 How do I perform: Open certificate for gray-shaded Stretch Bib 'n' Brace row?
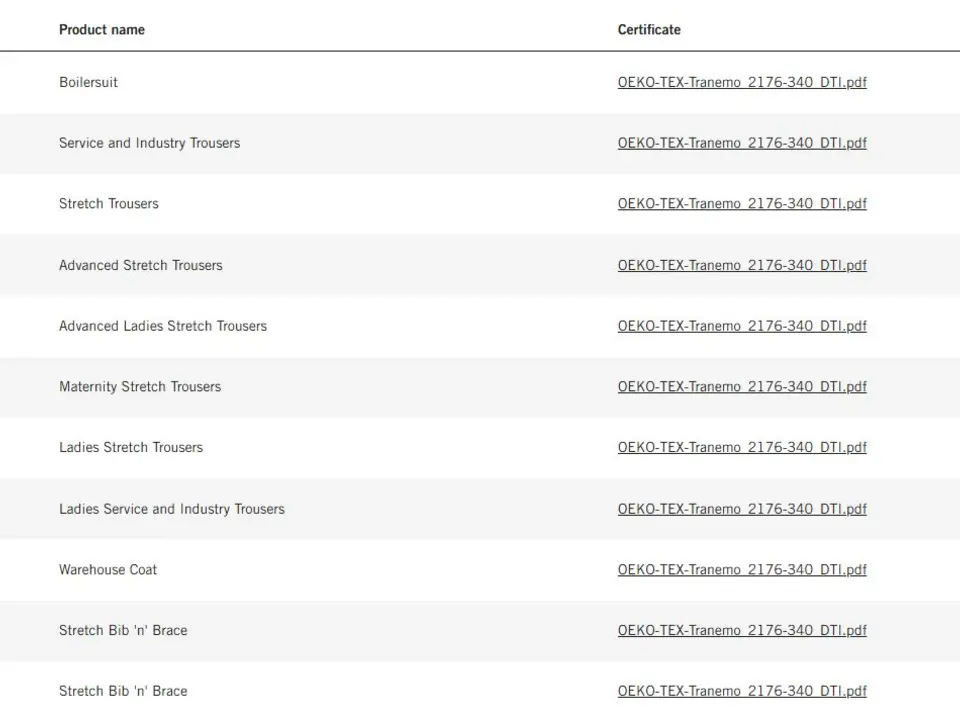coord(742,630)
